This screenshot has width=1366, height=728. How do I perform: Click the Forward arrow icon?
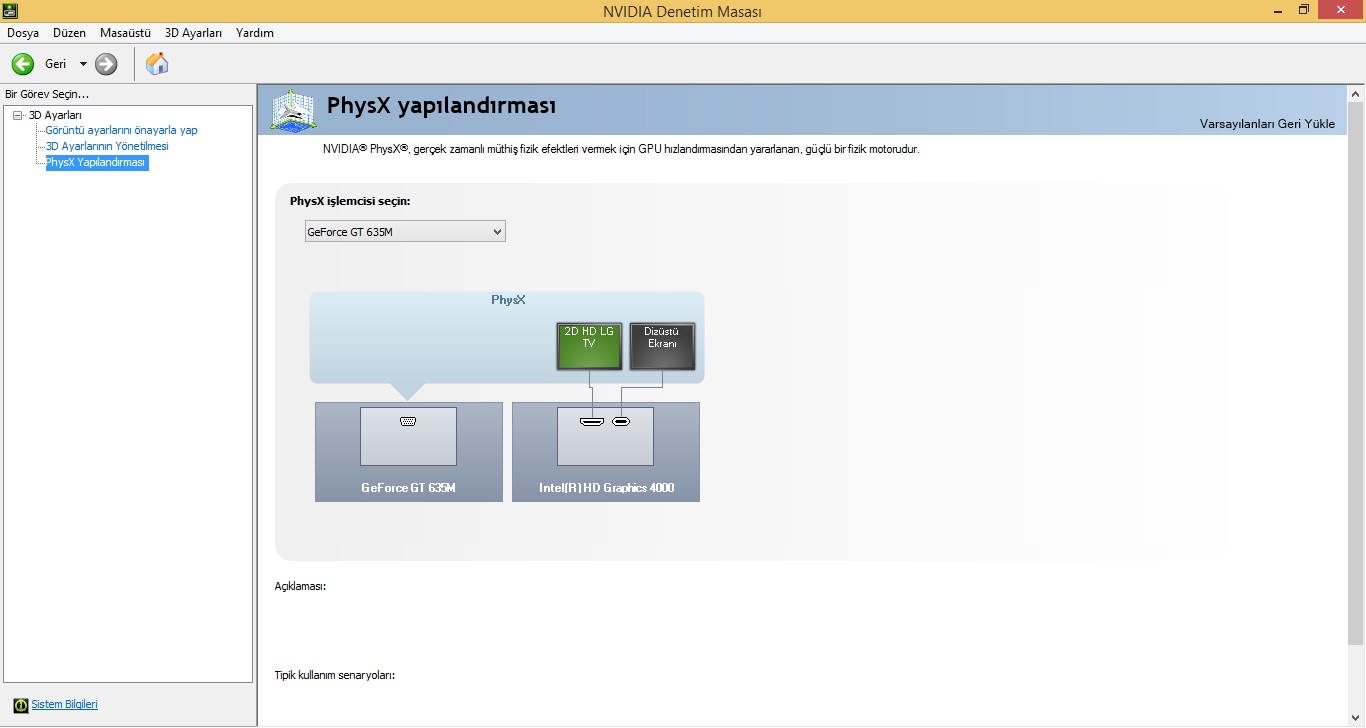[x=106, y=64]
